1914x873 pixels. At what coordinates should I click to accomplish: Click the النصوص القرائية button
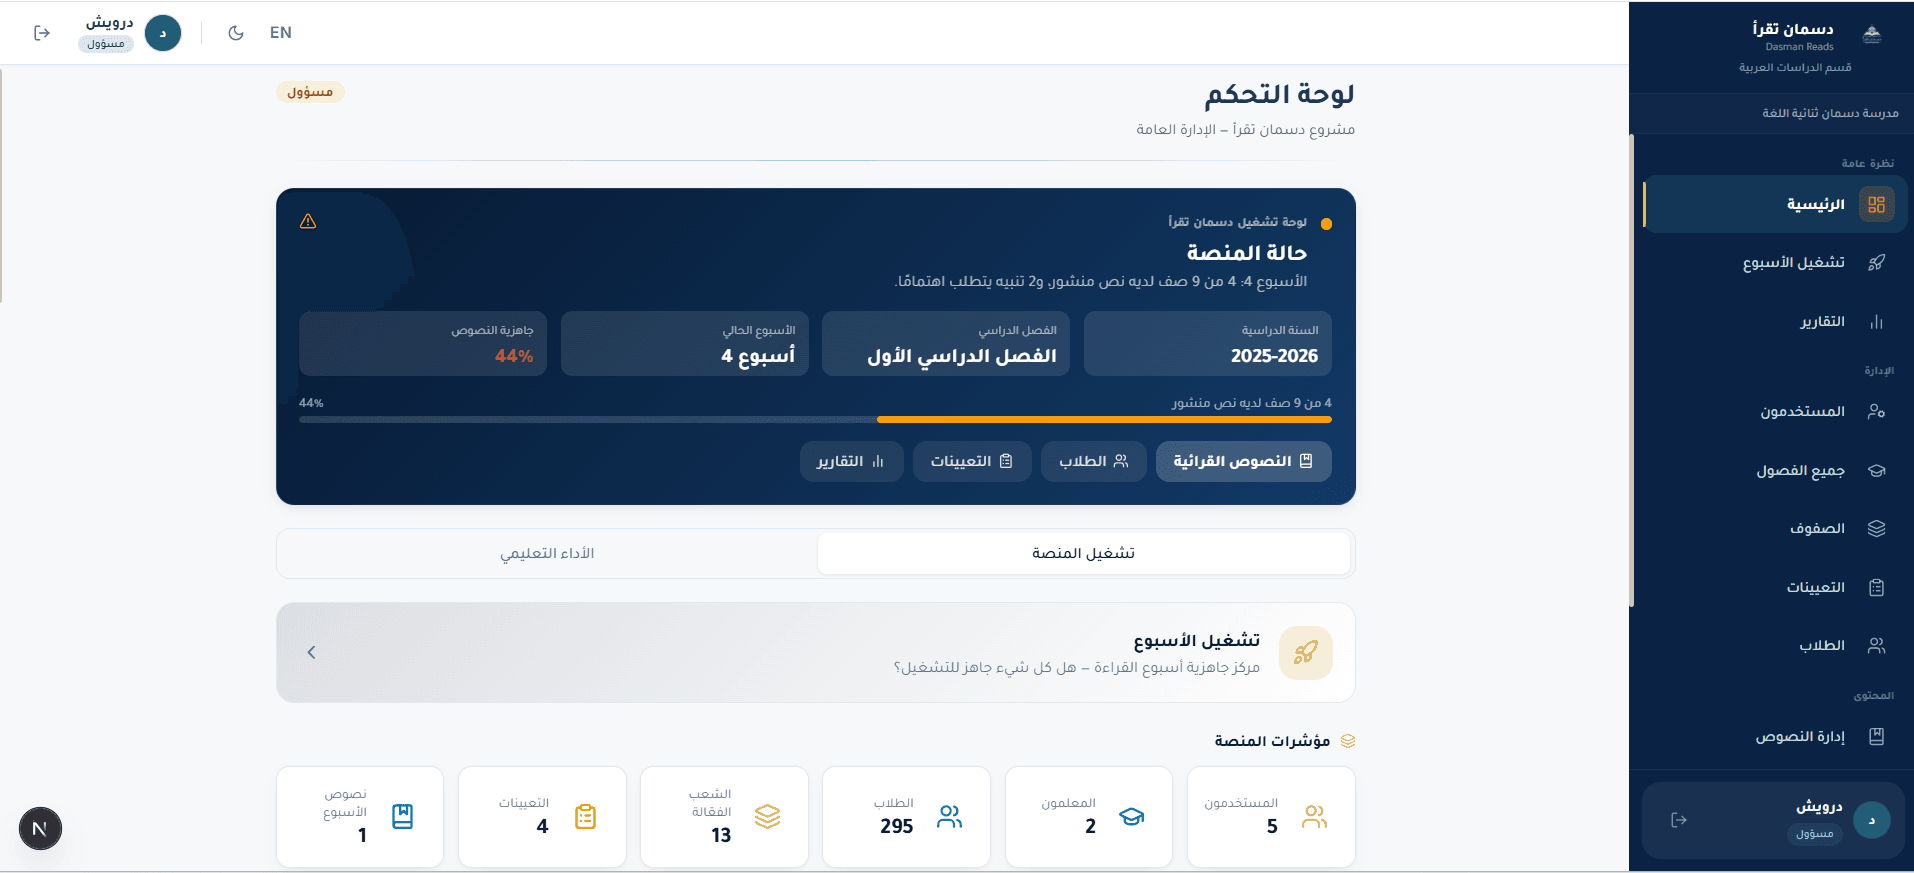pos(1243,461)
